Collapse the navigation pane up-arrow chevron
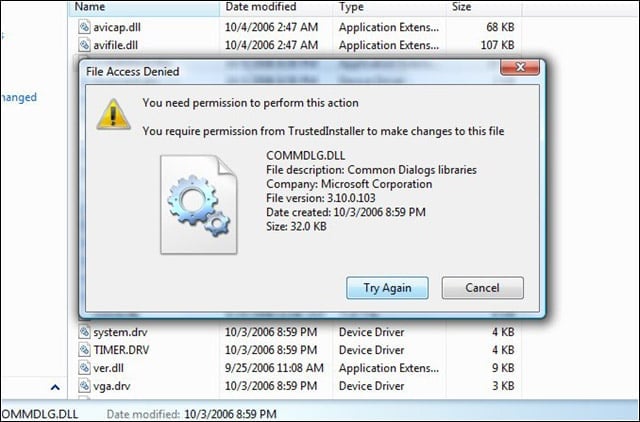This screenshot has width=640, height=422. click(x=55, y=387)
